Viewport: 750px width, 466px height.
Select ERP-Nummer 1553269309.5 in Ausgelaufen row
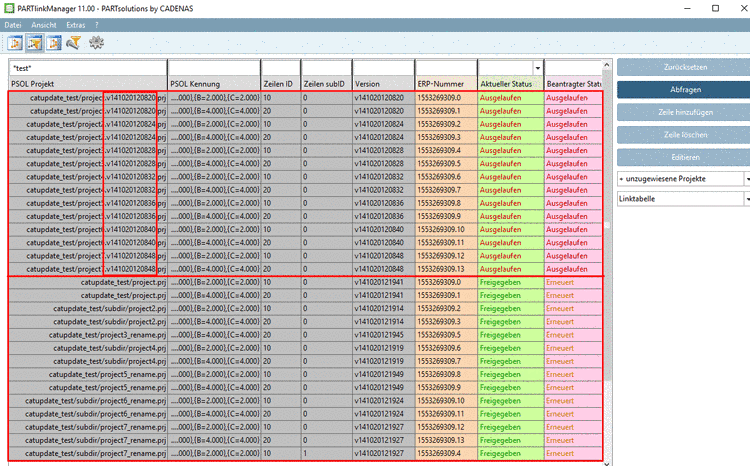pos(446,164)
